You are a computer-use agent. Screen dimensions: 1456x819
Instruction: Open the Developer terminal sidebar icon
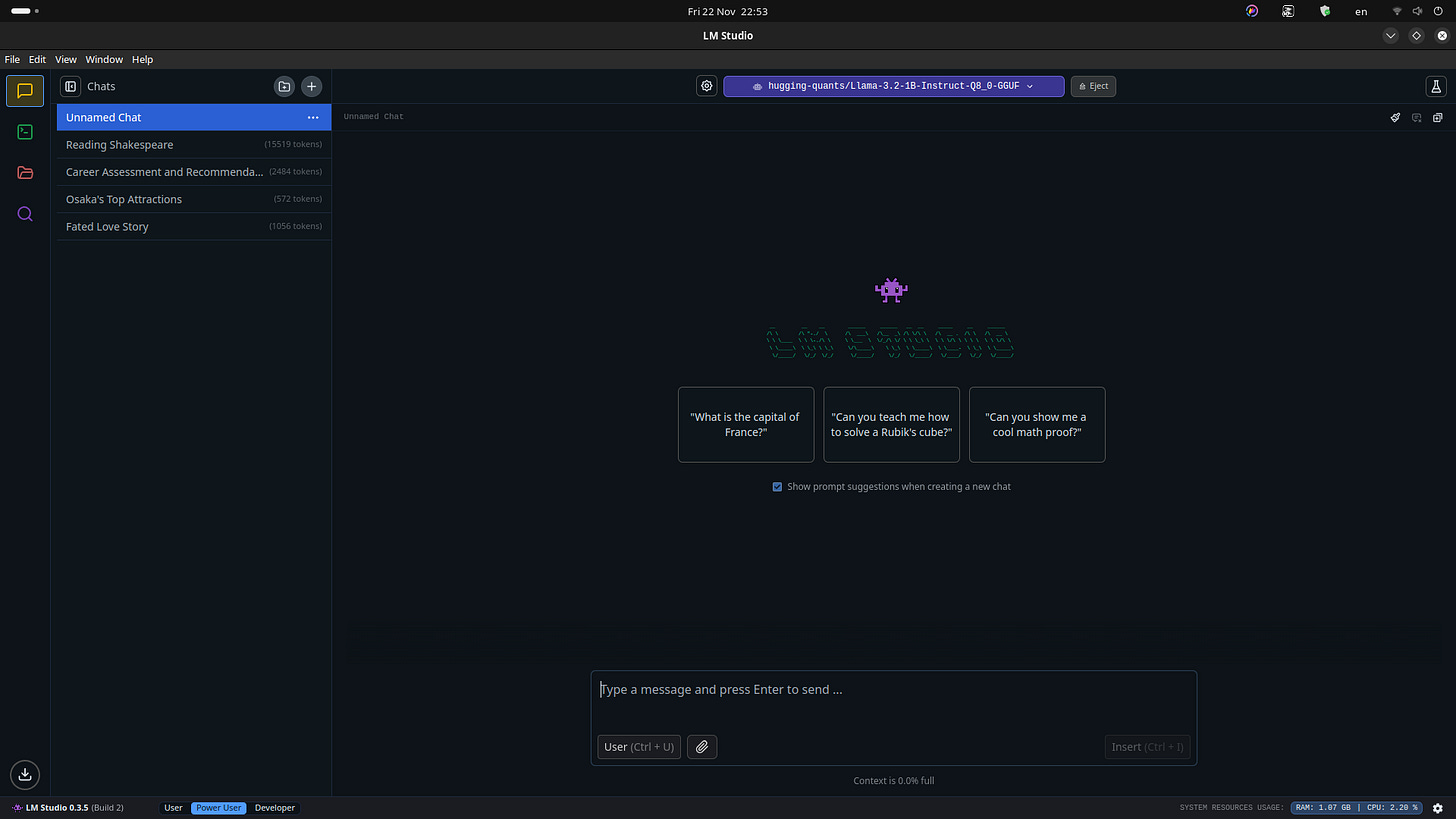25,131
